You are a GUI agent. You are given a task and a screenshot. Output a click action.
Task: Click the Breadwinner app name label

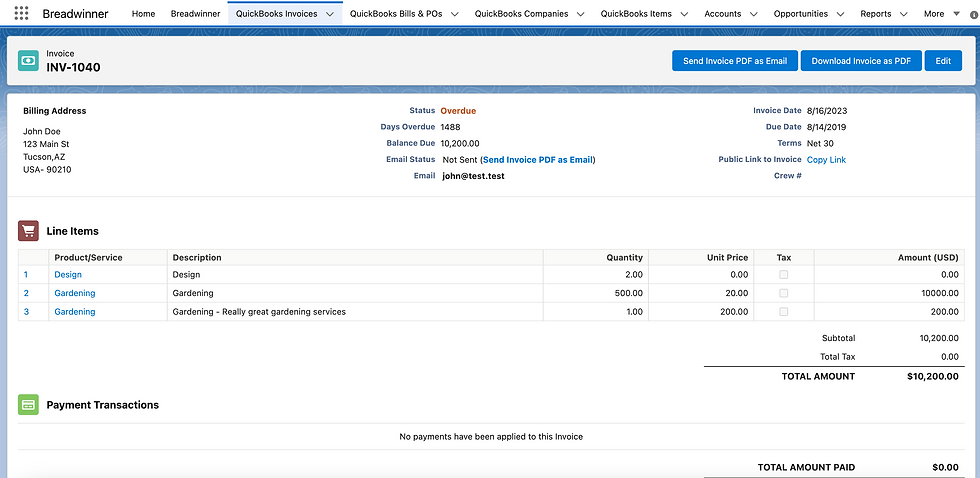pos(75,14)
